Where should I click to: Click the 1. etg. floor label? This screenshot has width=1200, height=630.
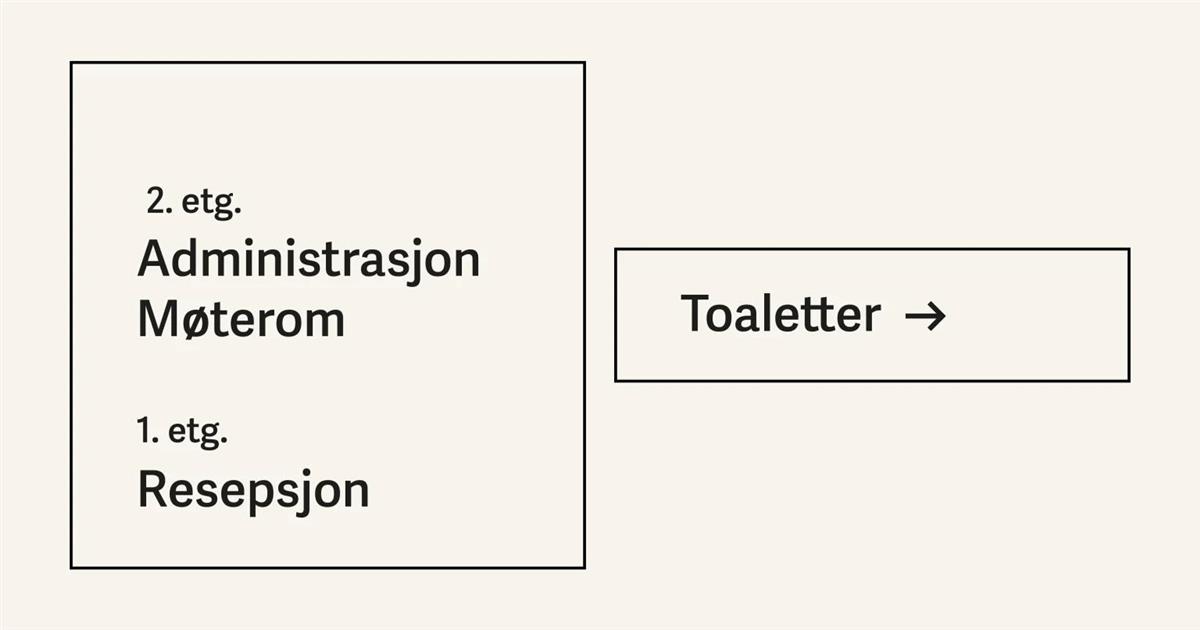tap(182, 432)
